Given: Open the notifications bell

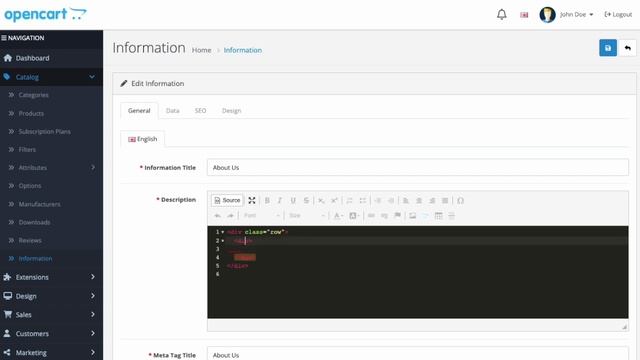Looking at the screenshot, I should (502, 15).
